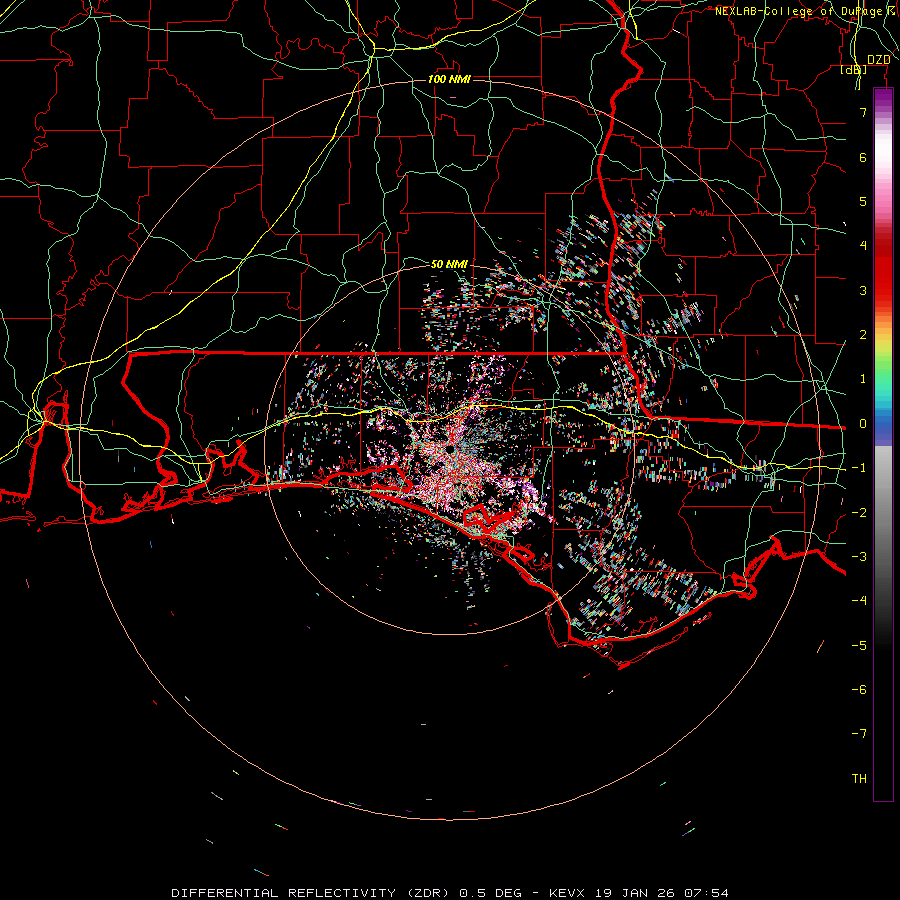Click the '0' value on the dB scale

point(863,424)
